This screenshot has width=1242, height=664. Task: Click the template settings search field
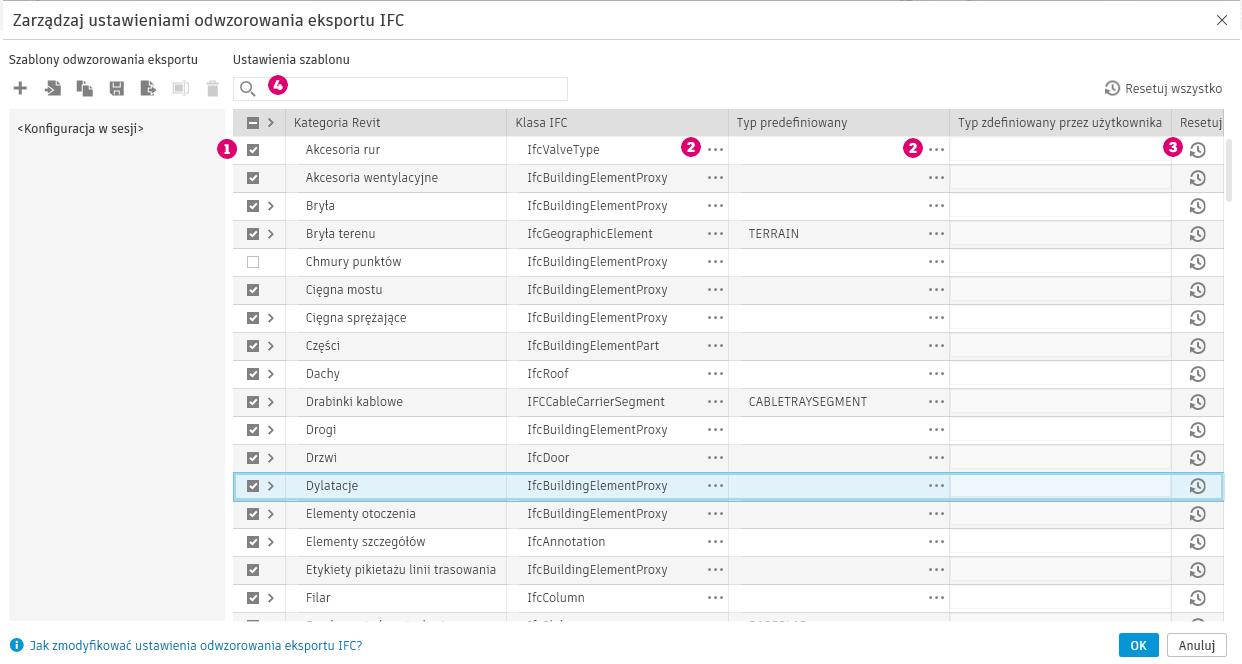[x=410, y=89]
